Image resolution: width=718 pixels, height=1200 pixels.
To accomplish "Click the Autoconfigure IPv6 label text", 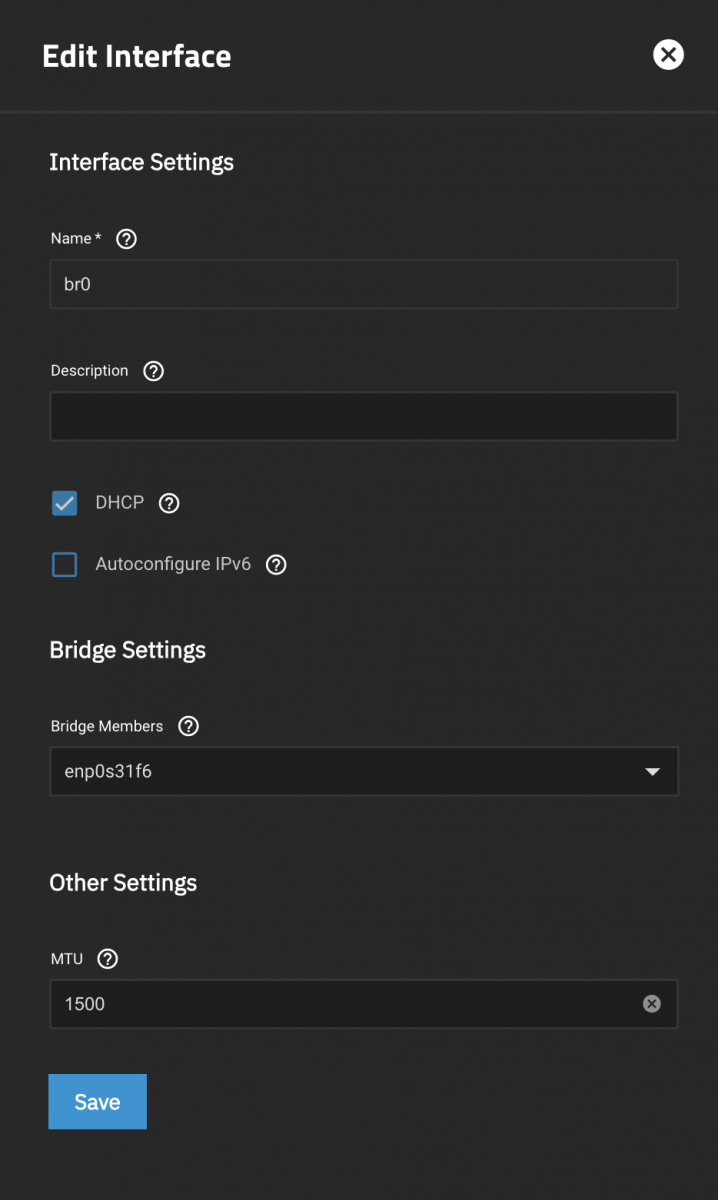I will pyautogui.click(x=173, y=564).
